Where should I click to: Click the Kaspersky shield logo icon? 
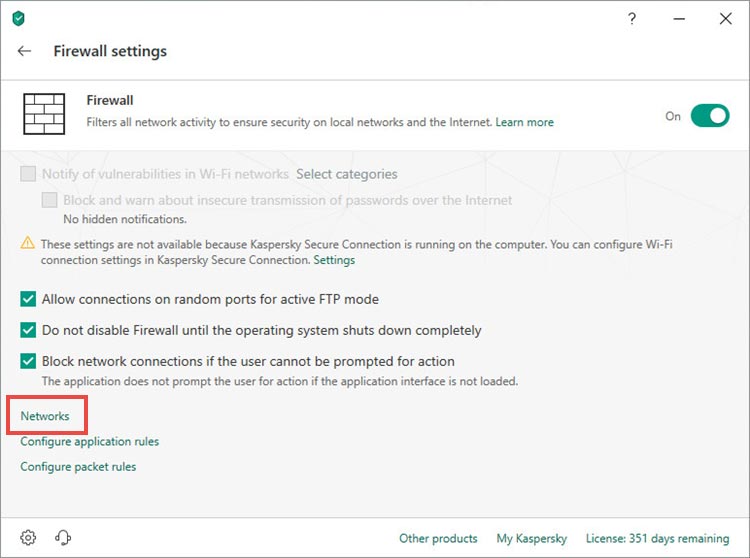(19, 19)
